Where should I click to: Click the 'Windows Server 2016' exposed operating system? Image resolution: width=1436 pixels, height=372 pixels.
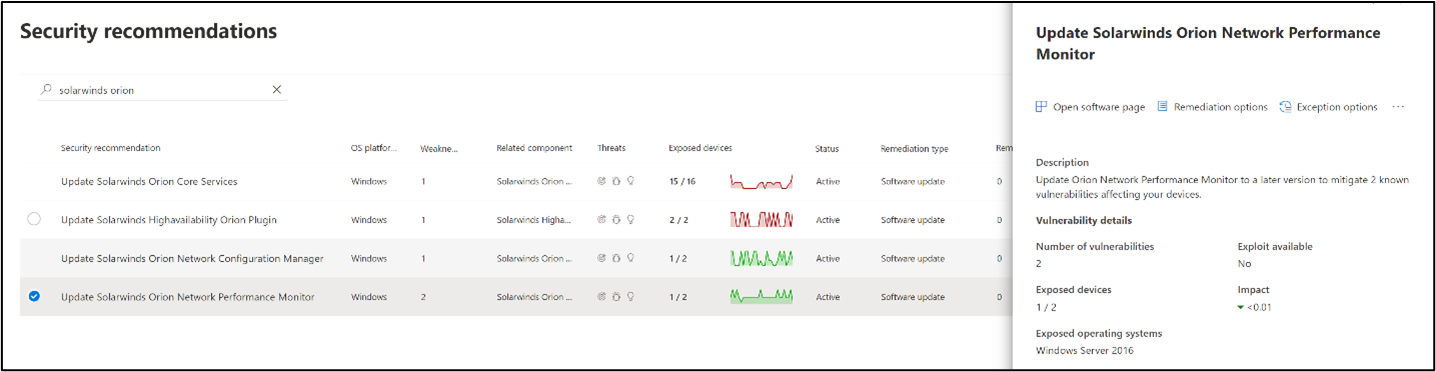[1084, 351]
